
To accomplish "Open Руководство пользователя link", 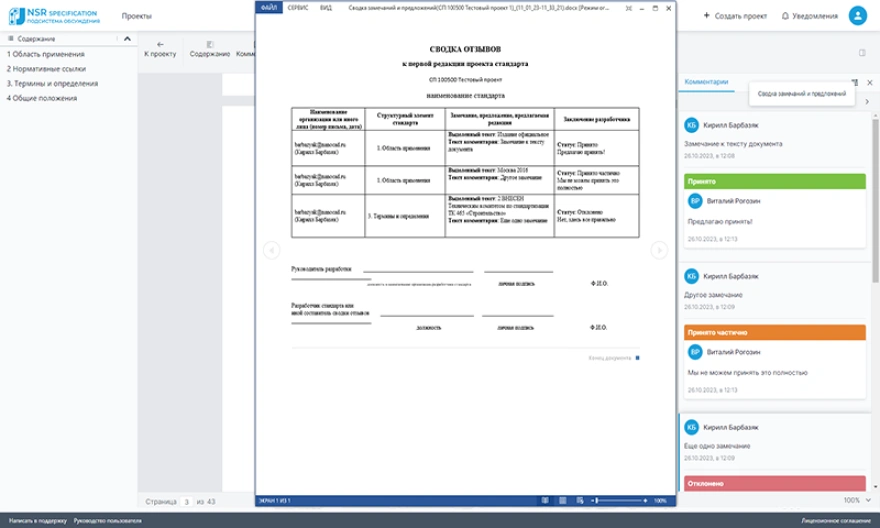I will click(x=108, y=521).
